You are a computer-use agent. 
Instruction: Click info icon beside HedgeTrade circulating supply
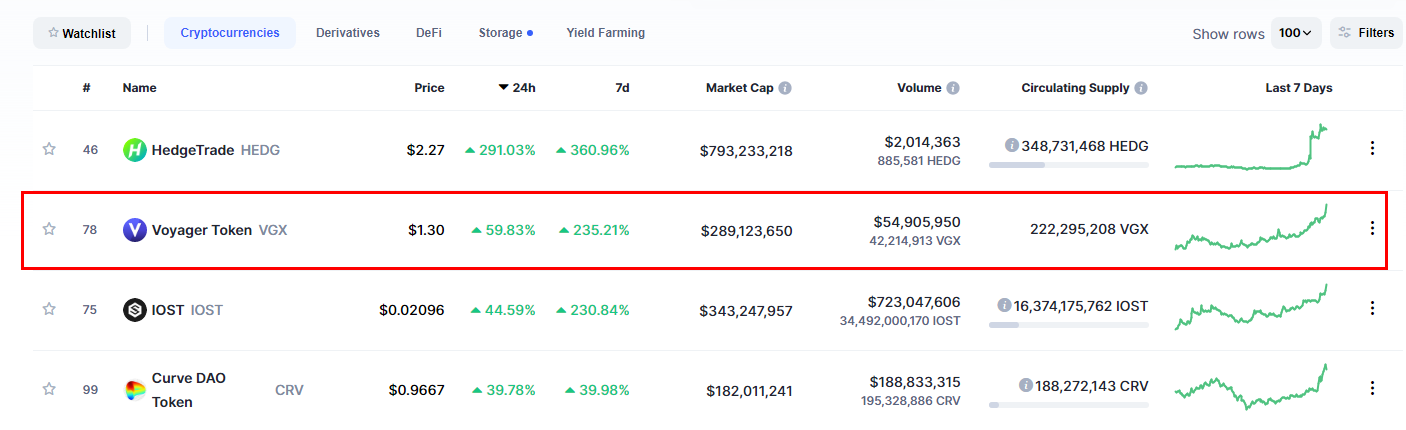coord(1012,146)
